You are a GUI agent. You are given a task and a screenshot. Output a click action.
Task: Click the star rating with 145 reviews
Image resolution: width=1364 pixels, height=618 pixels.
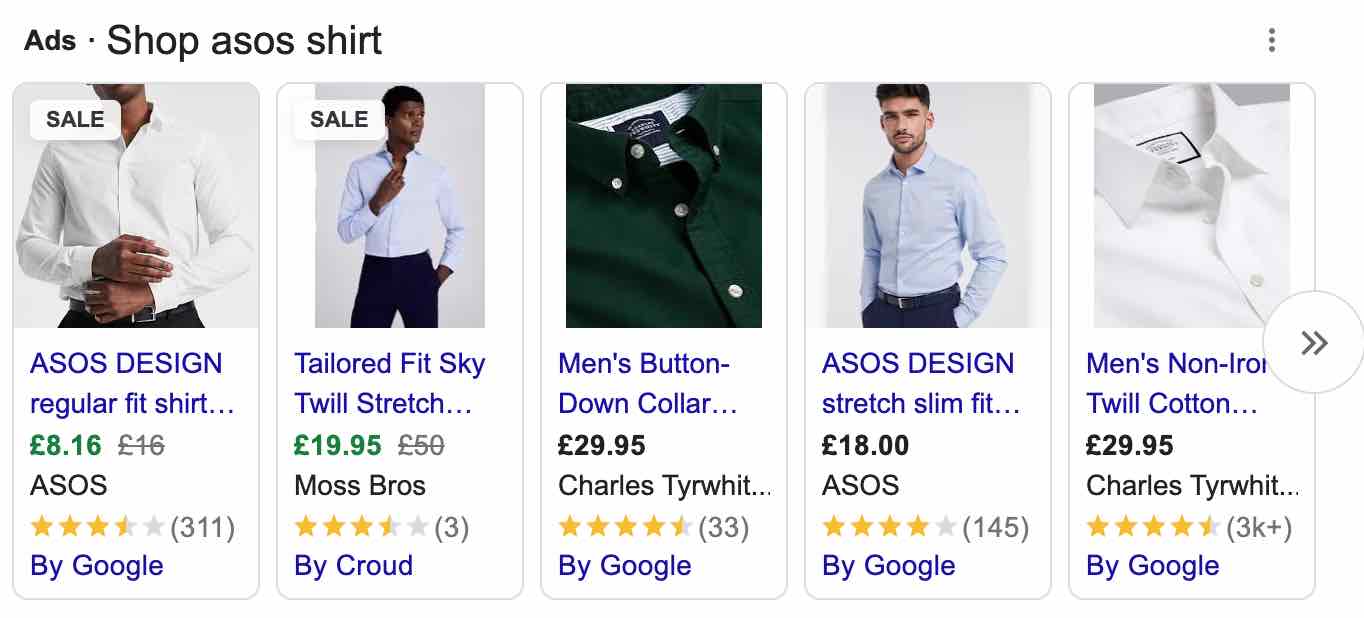(889, 526)
